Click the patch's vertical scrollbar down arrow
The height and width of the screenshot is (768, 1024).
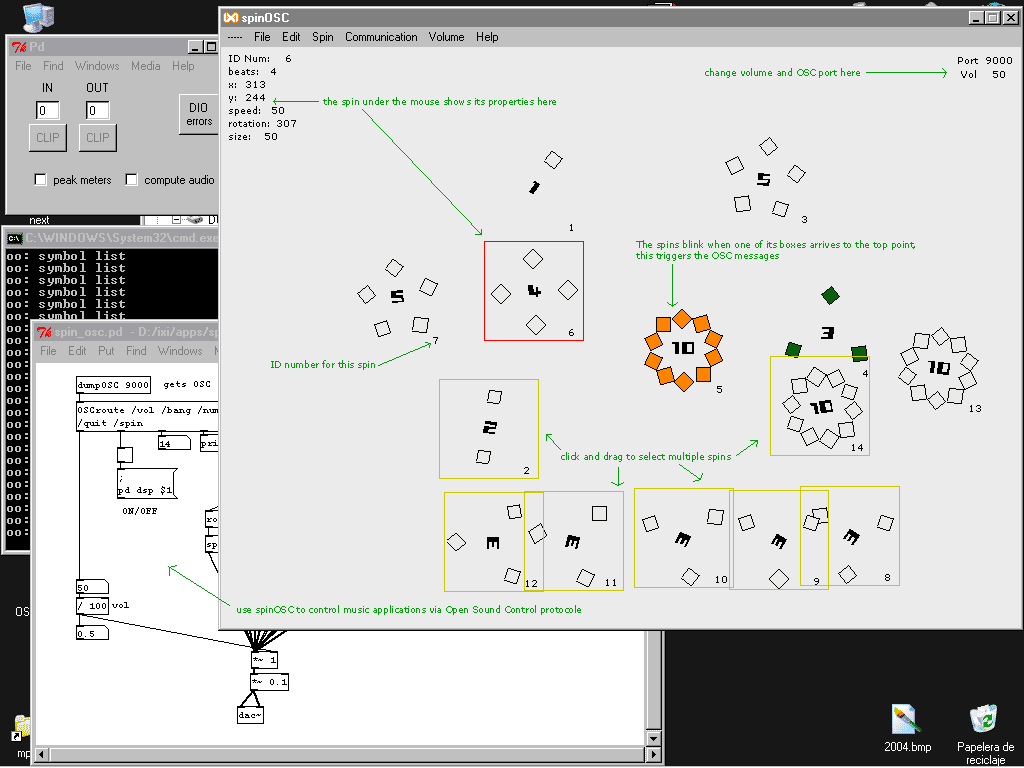click(653, 738)
